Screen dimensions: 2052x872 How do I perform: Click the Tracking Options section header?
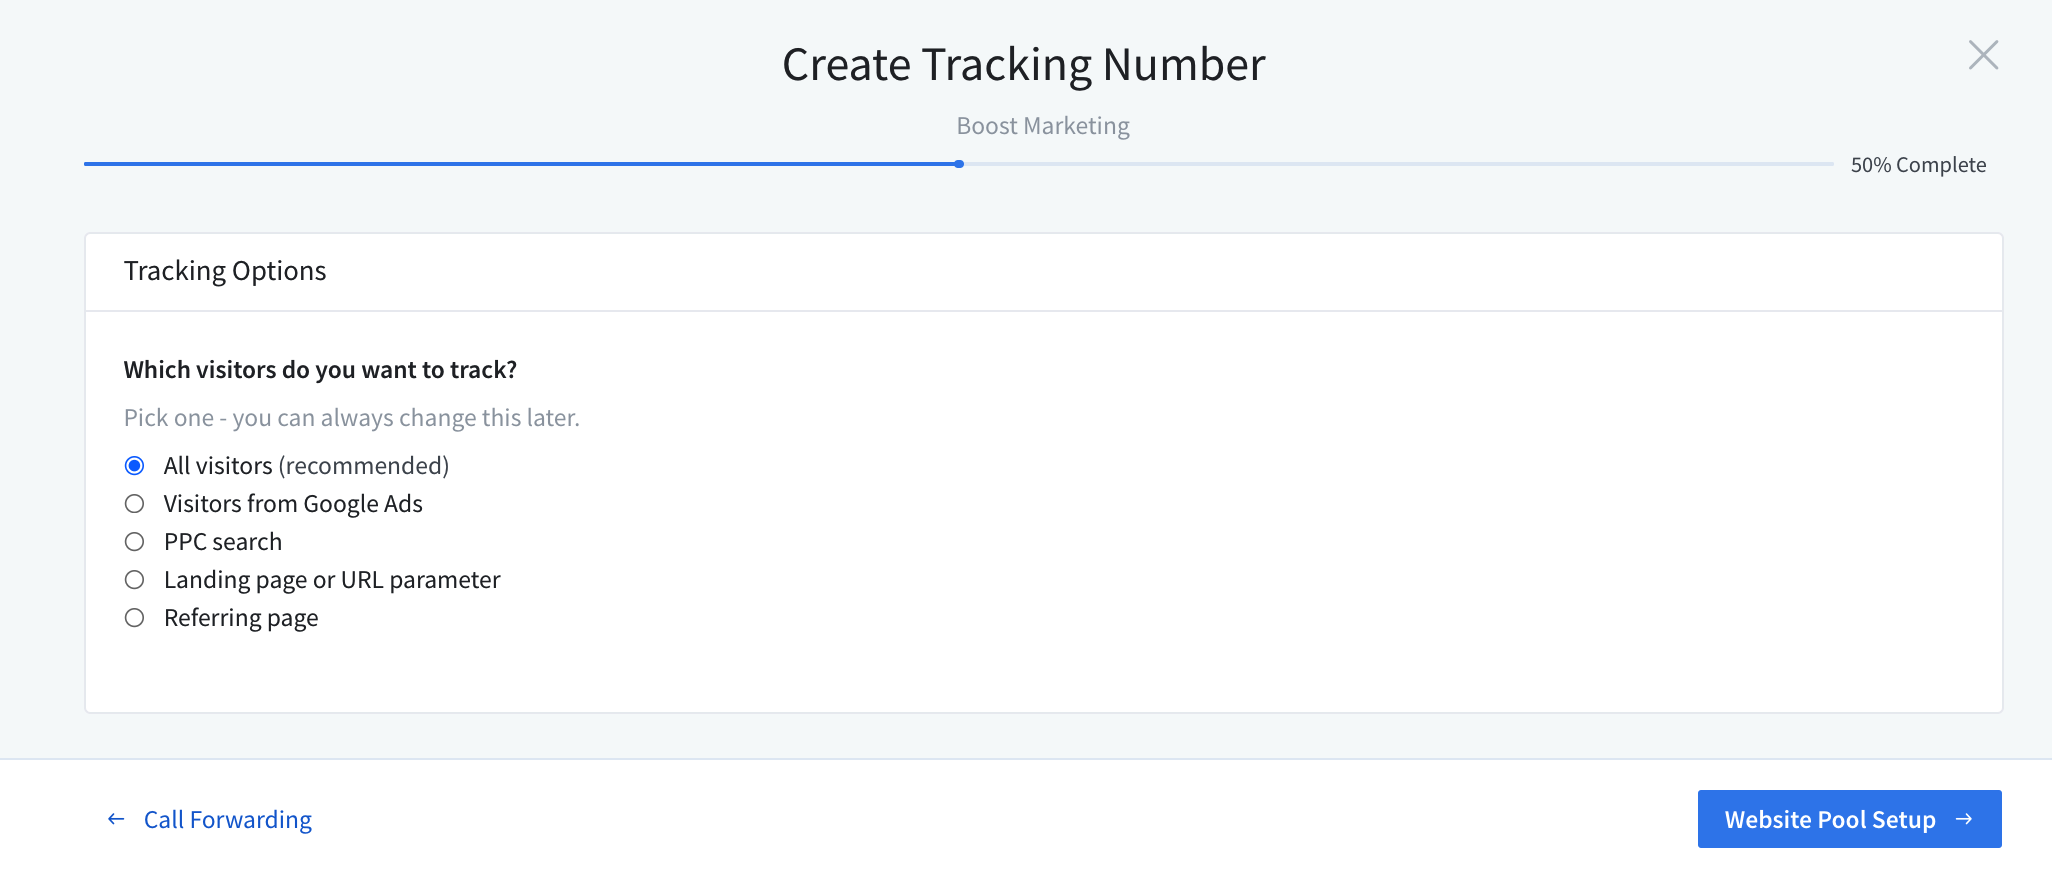coord(225,270)
